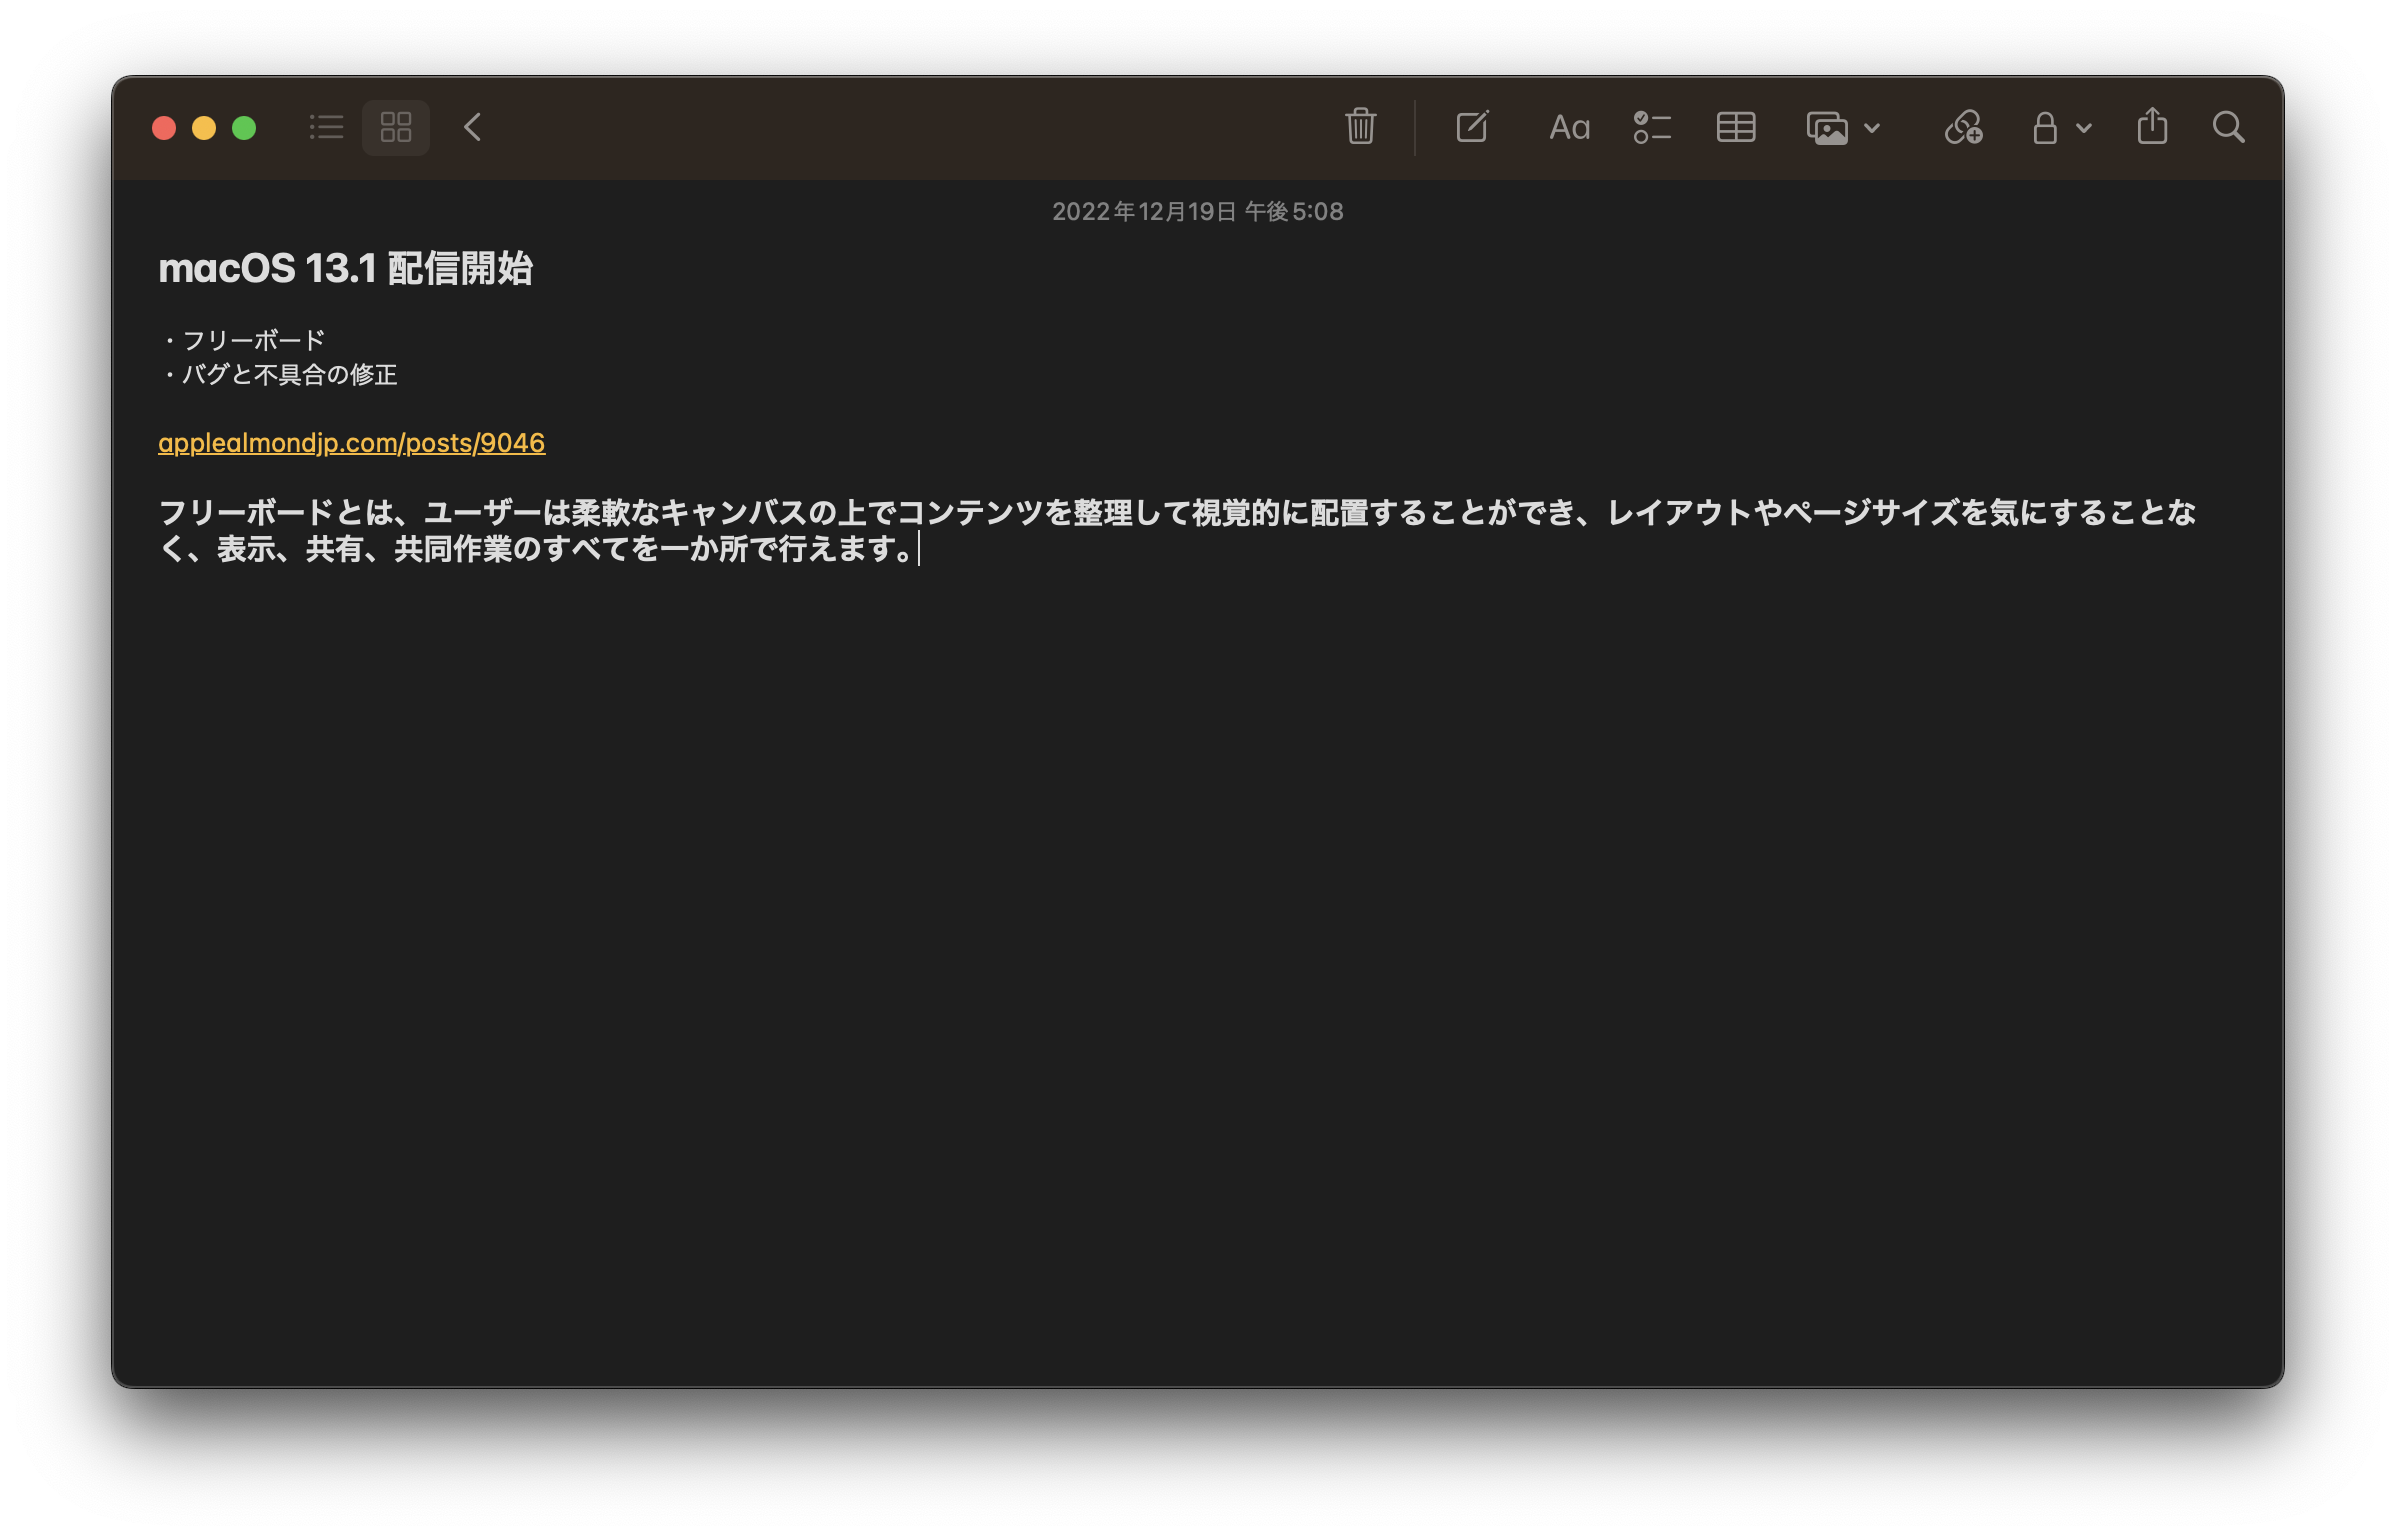Open photo and media picker

point(1827,128)
